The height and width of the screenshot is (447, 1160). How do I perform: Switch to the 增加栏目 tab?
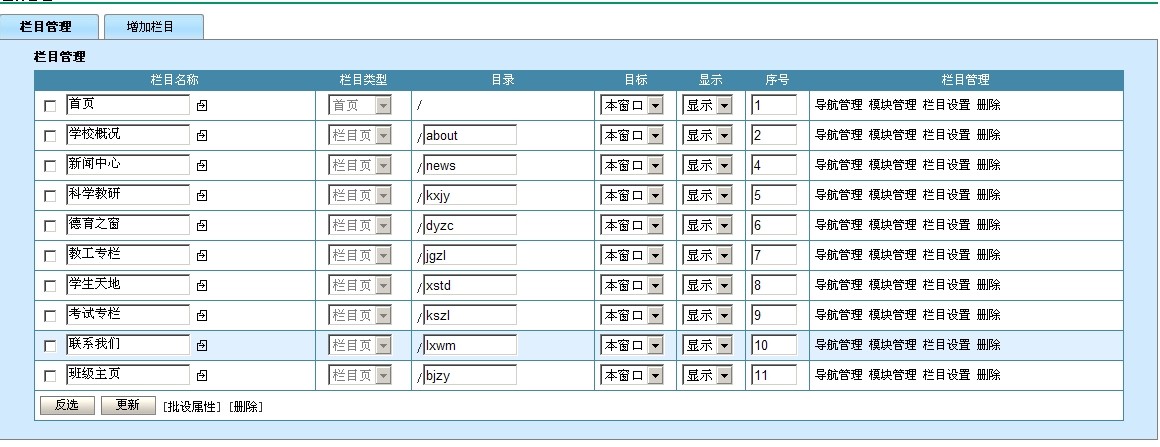pos(150,27)
